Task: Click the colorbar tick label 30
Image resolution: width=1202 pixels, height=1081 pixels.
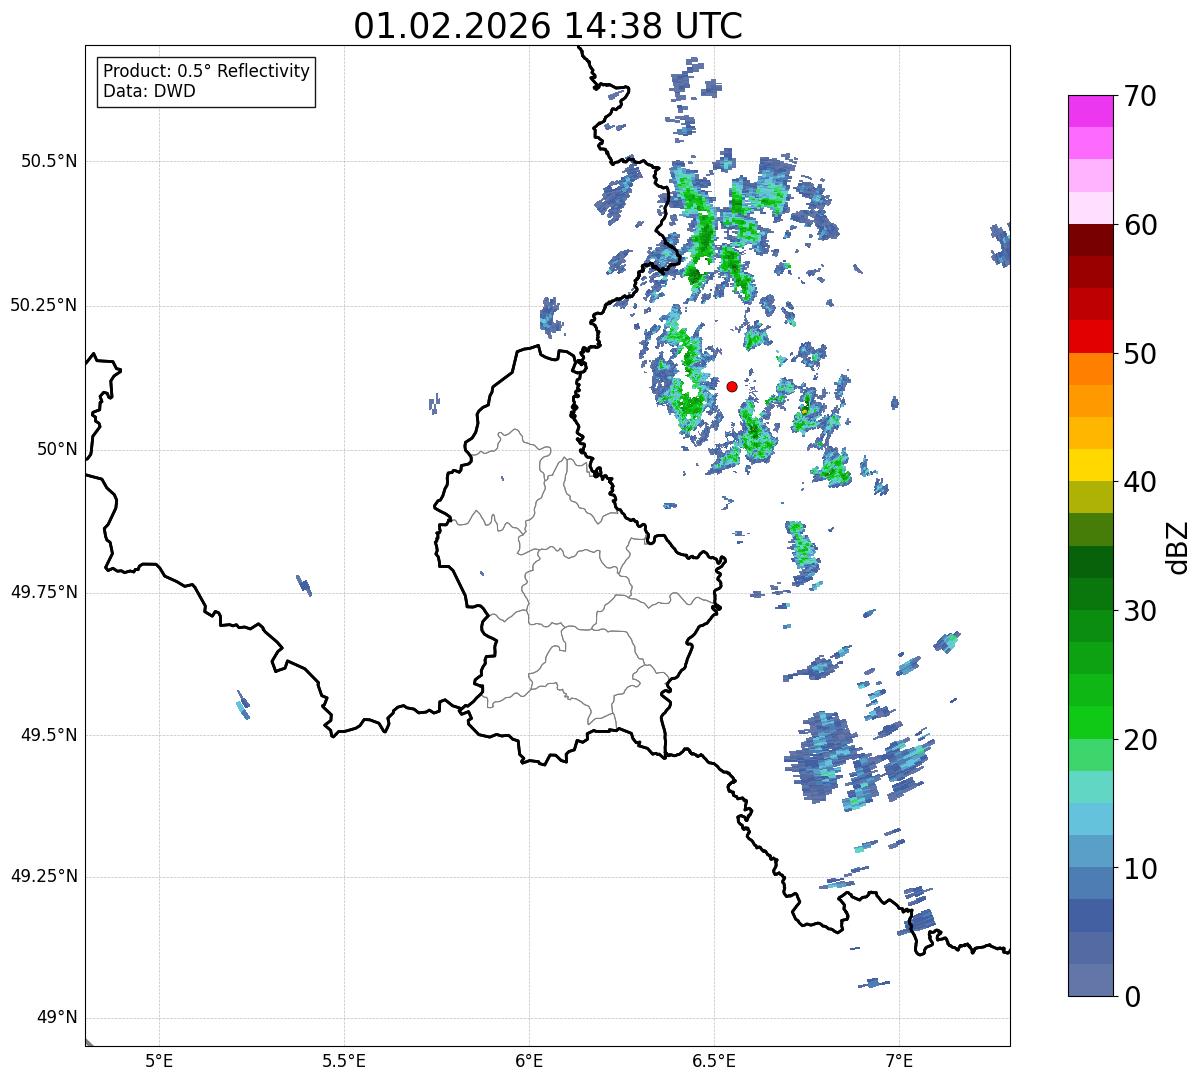Action: click(x=1140, y=611)
